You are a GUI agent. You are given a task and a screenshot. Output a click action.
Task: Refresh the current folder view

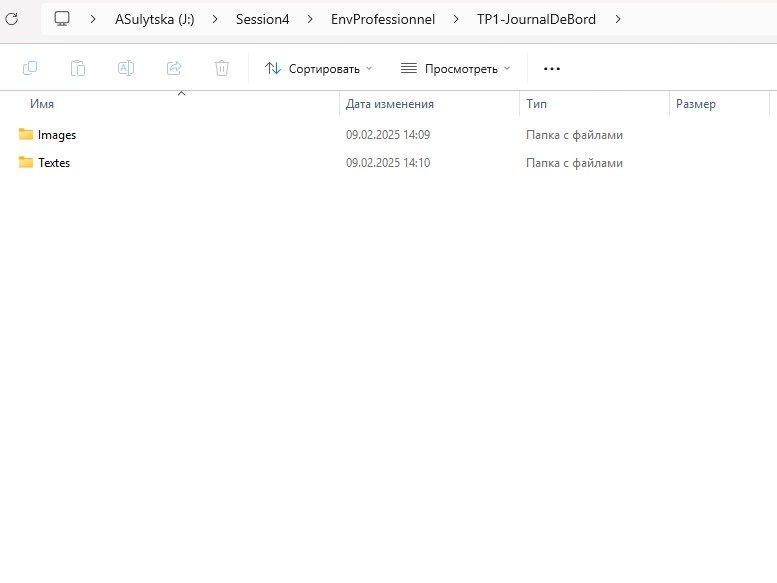pyautogui.click(x=12, y=18)
